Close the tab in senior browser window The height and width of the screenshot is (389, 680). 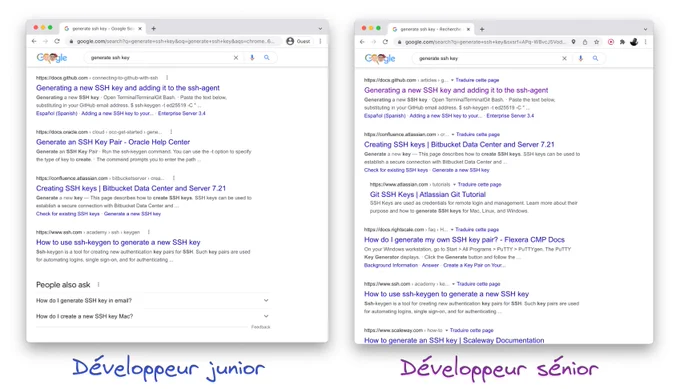(x=468, y=29)
